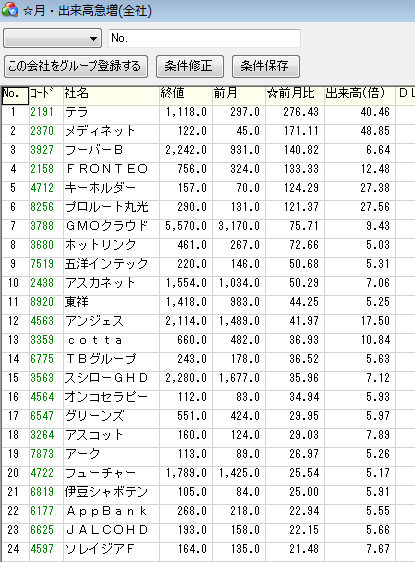Select stock code 3264
415x562 pixels.
pos(42,435)
